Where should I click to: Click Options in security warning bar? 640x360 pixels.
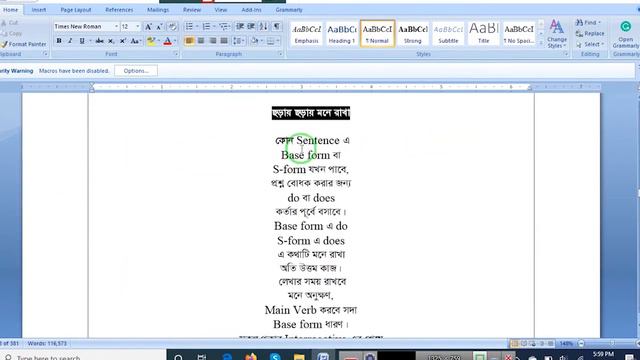click(136, 71)
